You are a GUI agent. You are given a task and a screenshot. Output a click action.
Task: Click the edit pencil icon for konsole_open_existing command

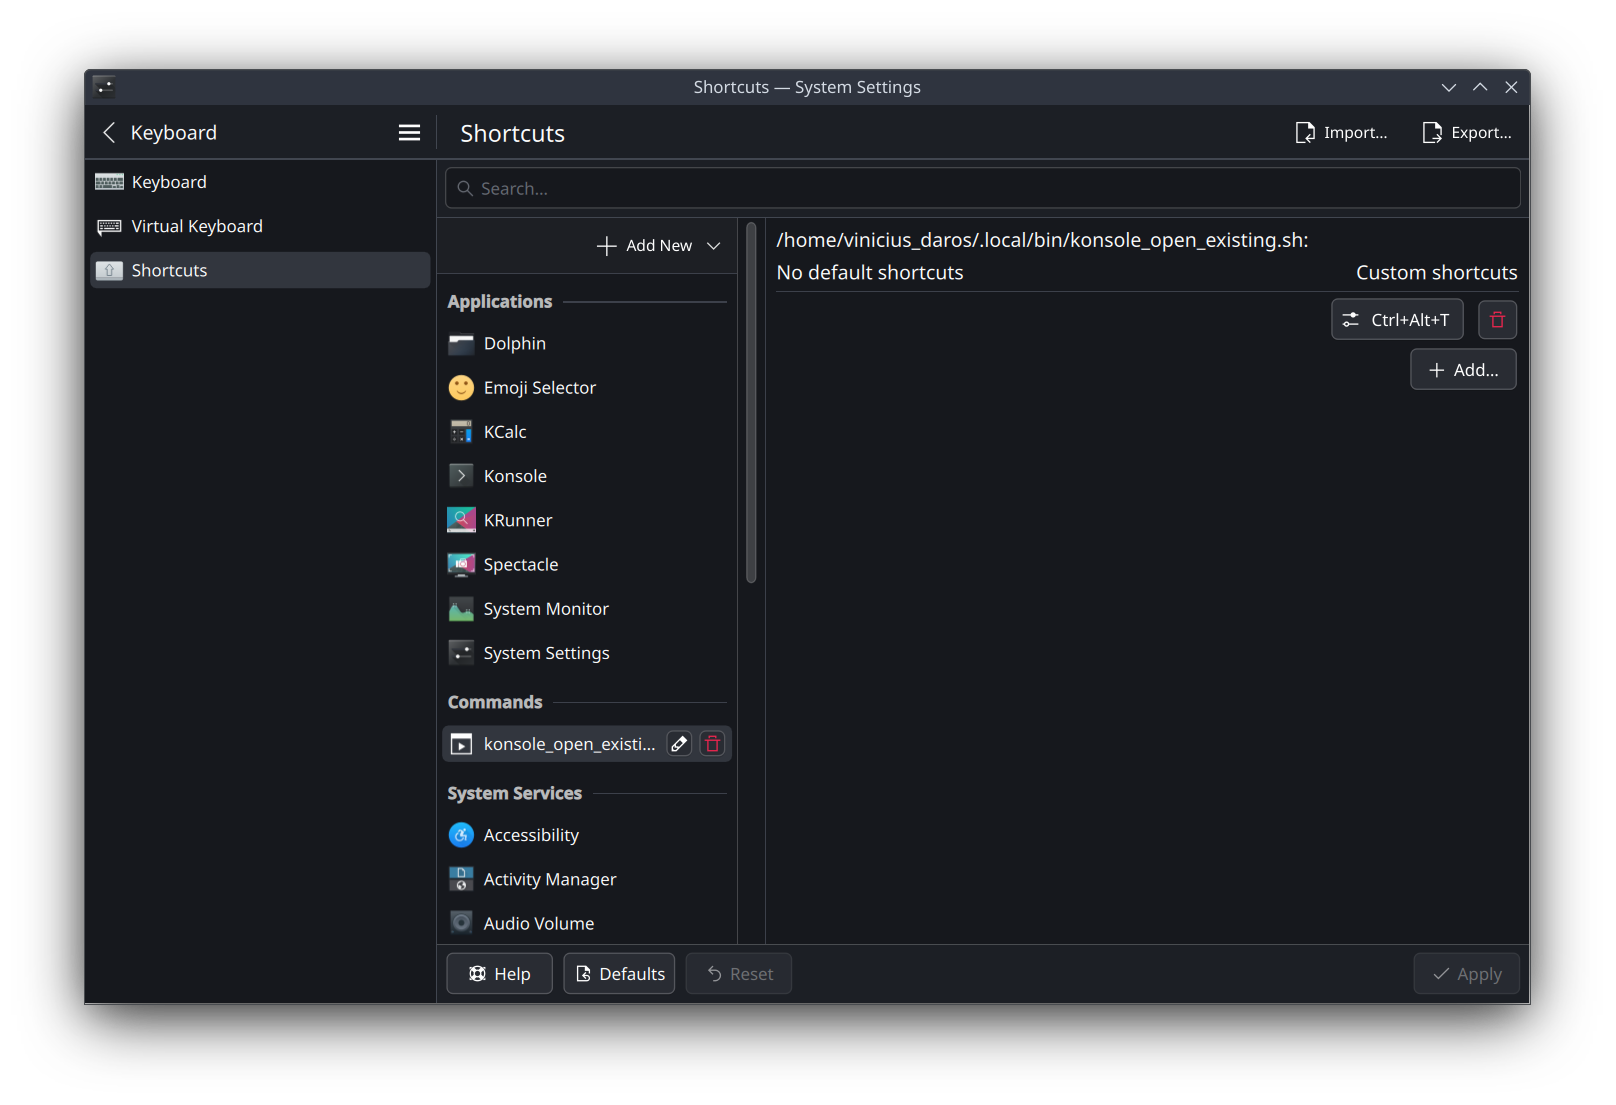tap(679, 744)
